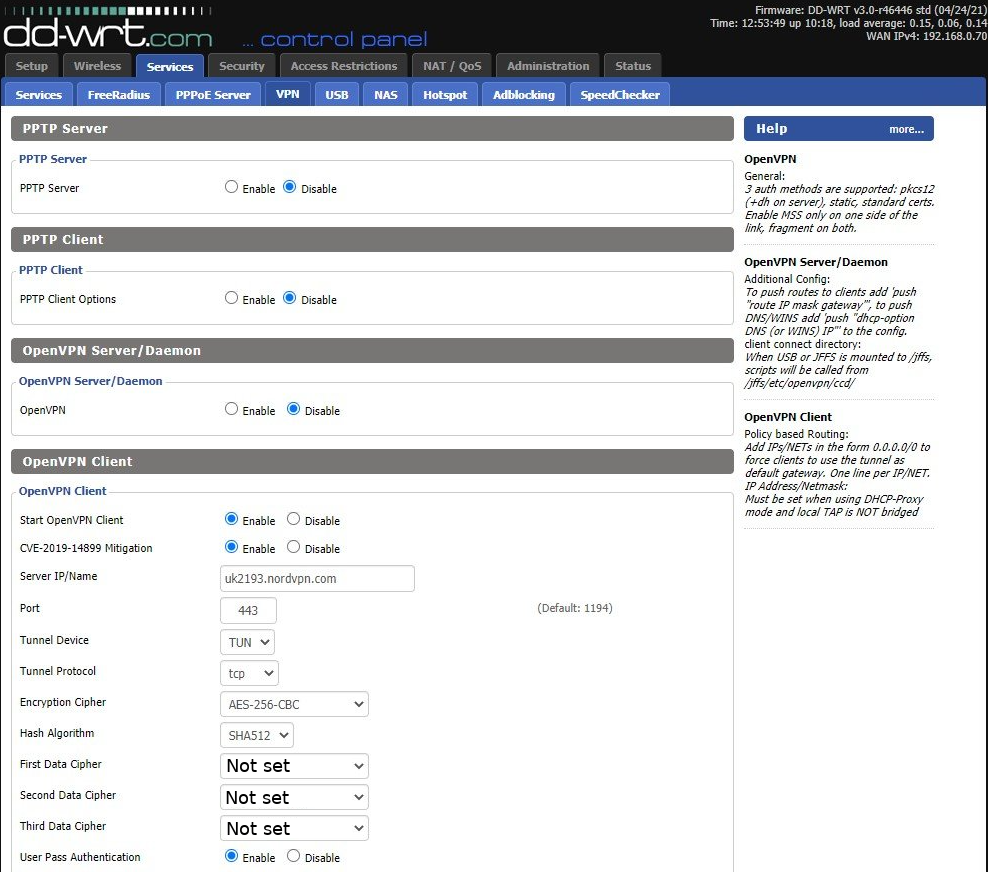The width and height of the screenshot is (988, 873).
Task: Open the Tunnel Device dropdown
Action: coord(247,642)
